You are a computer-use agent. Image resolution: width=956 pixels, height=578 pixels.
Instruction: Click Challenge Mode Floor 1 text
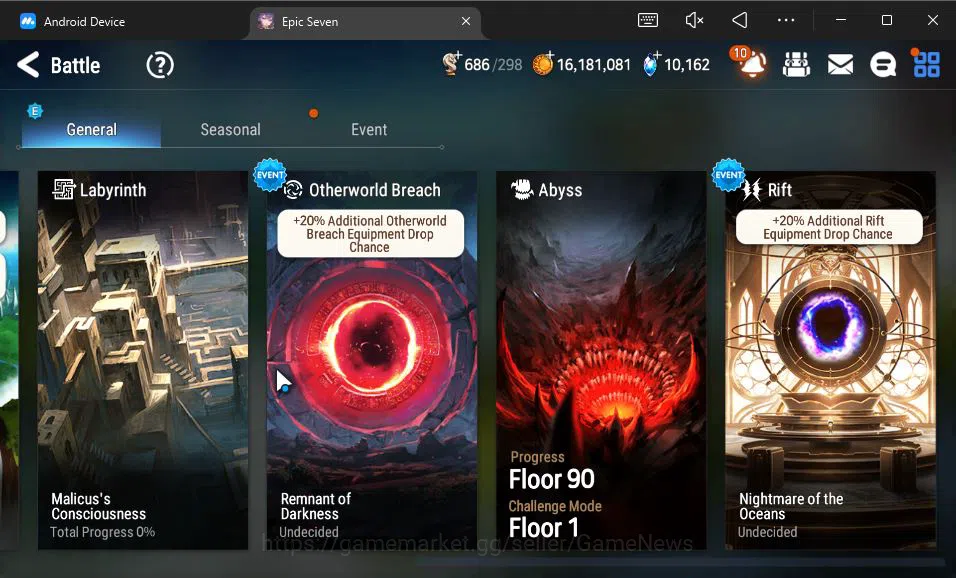(555, 519)
